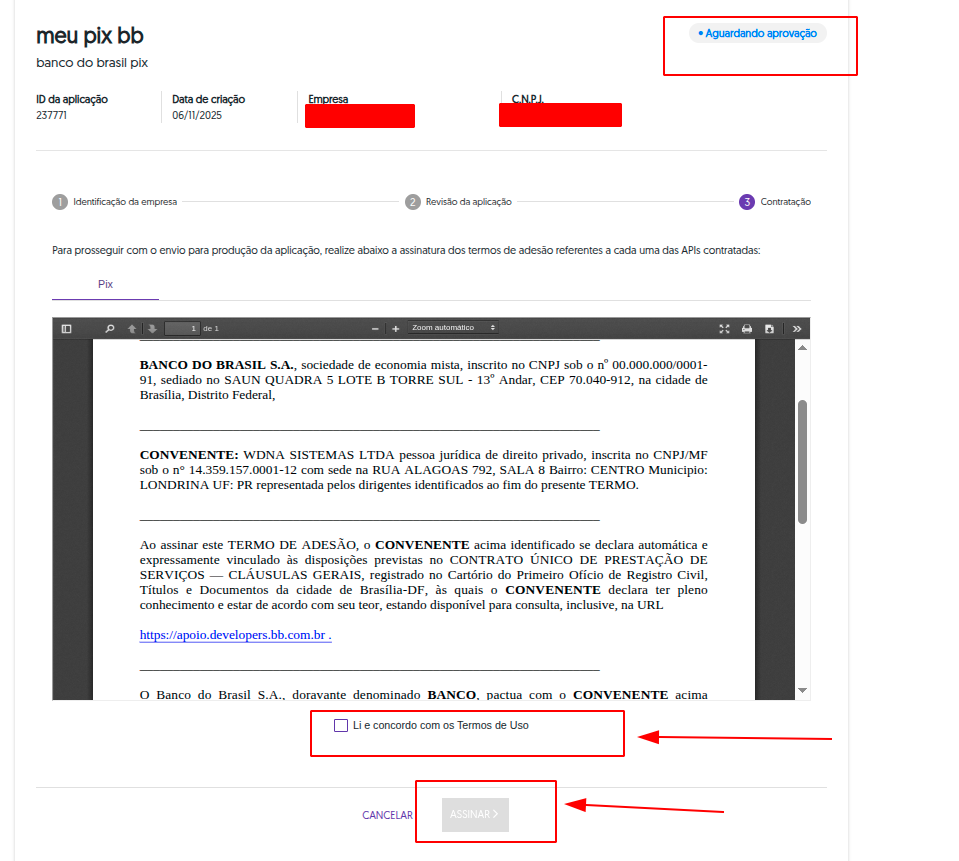Open the PDF search magnifier

(110, 328)
